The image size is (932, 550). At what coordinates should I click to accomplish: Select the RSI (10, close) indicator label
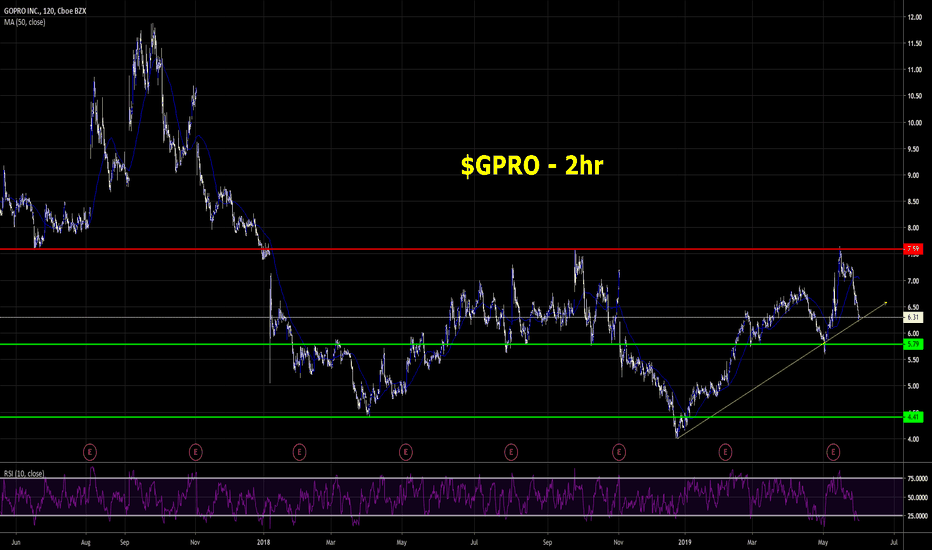tap(24, 474)
